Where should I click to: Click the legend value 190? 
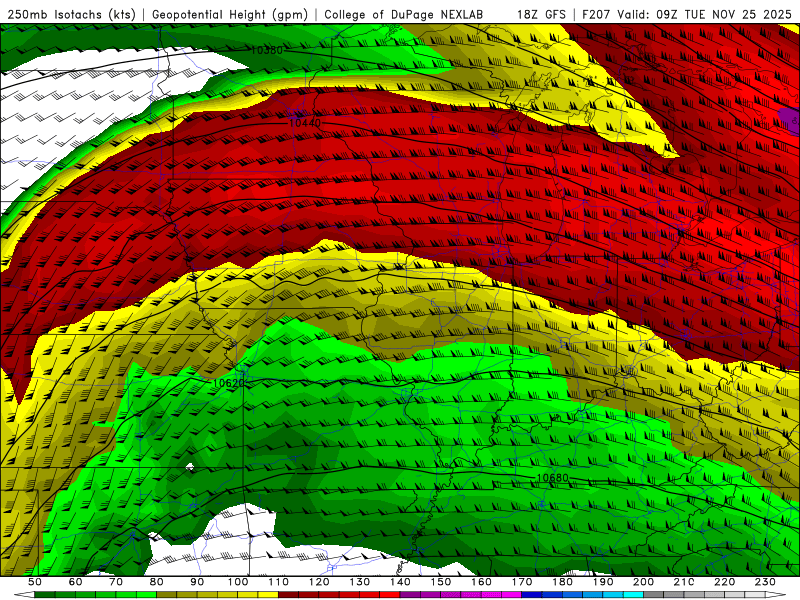pos(603,582)
